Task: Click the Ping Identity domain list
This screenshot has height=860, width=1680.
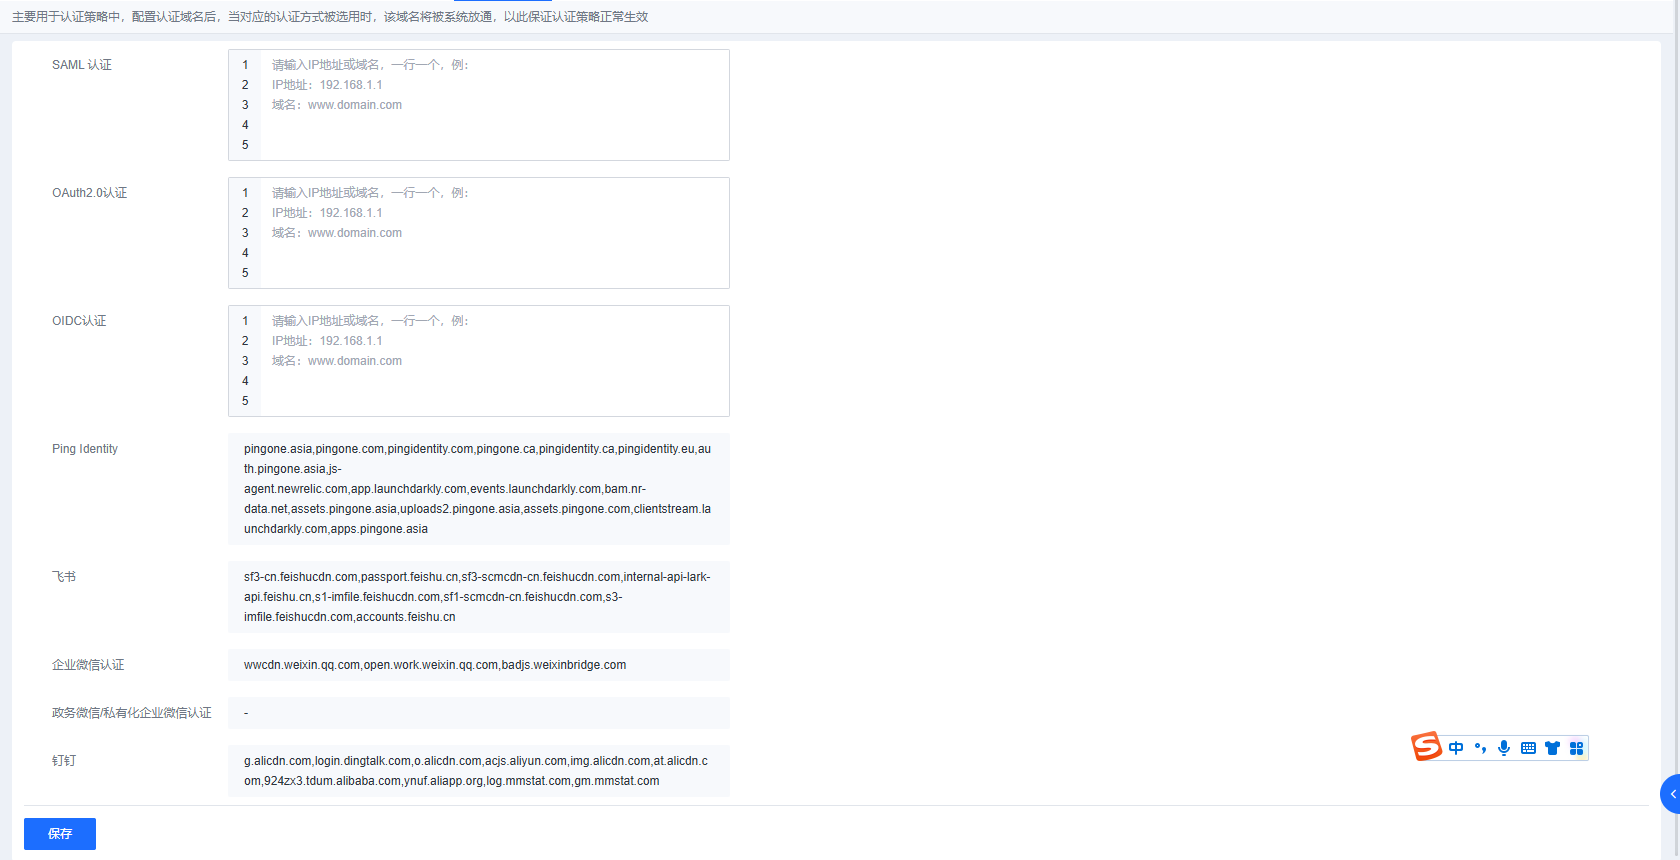Action: (478, 489)
